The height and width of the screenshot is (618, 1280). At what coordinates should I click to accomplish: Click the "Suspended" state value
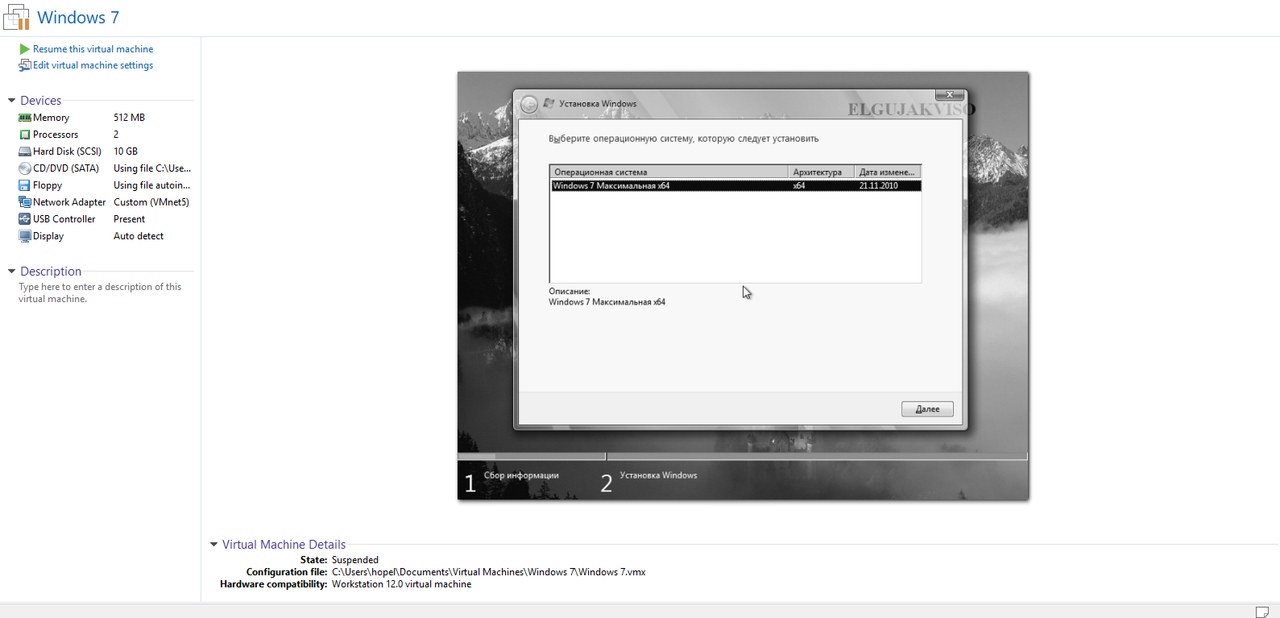point(355,560)
